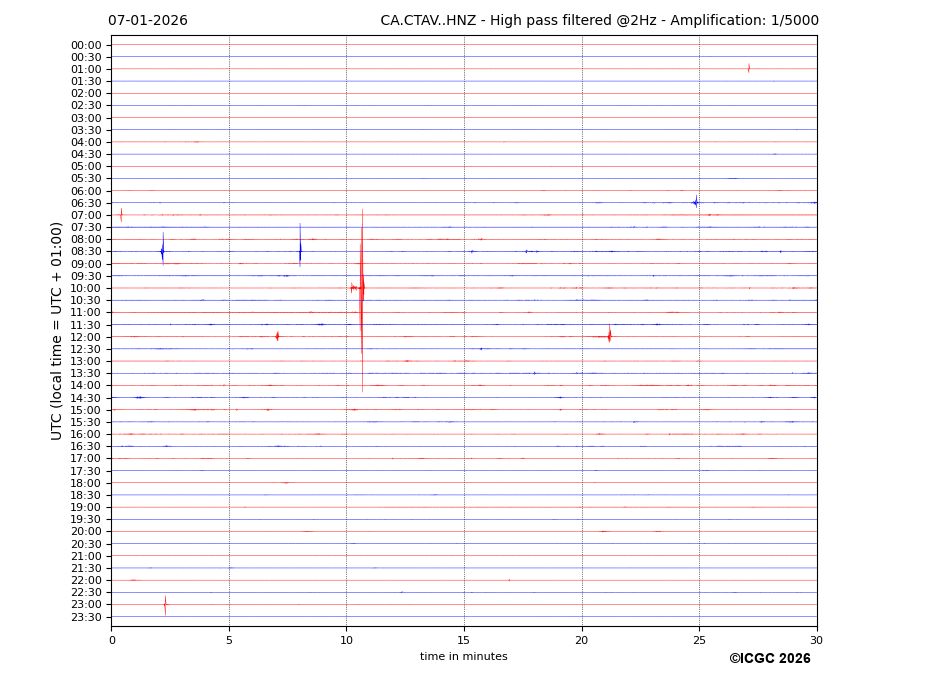
Task: Click the red spike on the 23:00 trace
Action: 165,604
